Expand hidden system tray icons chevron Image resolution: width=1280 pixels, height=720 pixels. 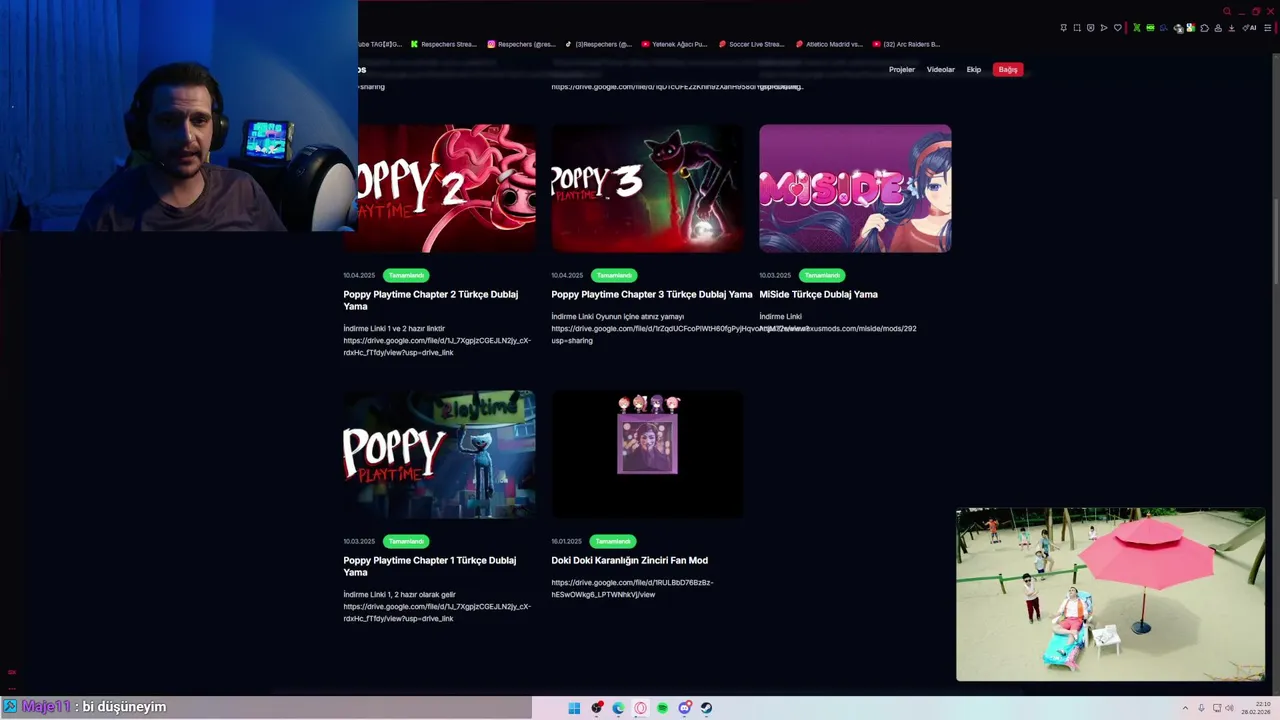point(1185,708)
